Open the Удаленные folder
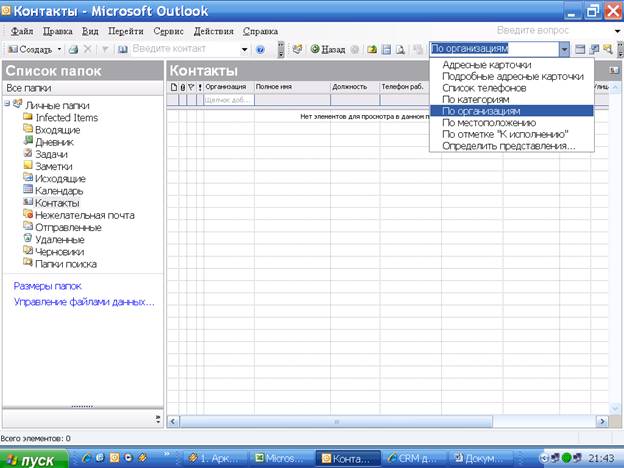 pos(59,240)
